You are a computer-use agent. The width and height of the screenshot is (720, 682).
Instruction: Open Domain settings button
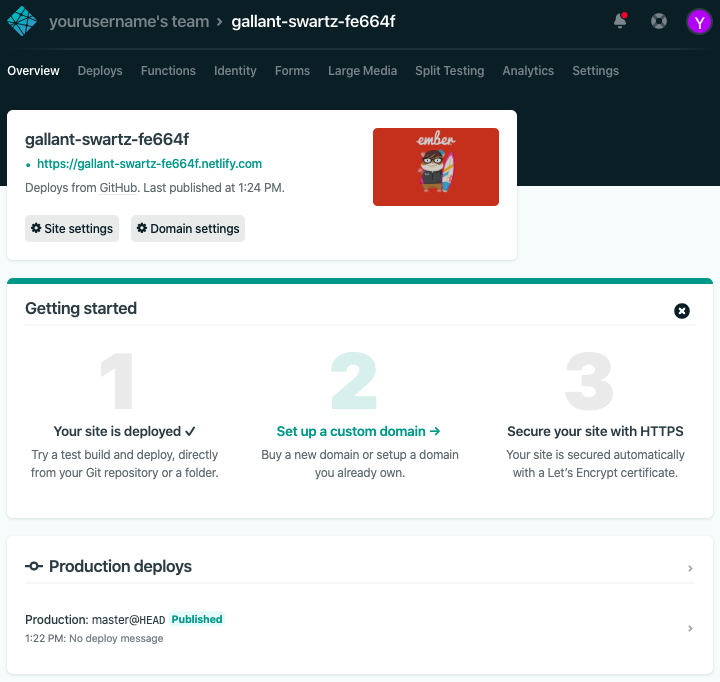188,229
